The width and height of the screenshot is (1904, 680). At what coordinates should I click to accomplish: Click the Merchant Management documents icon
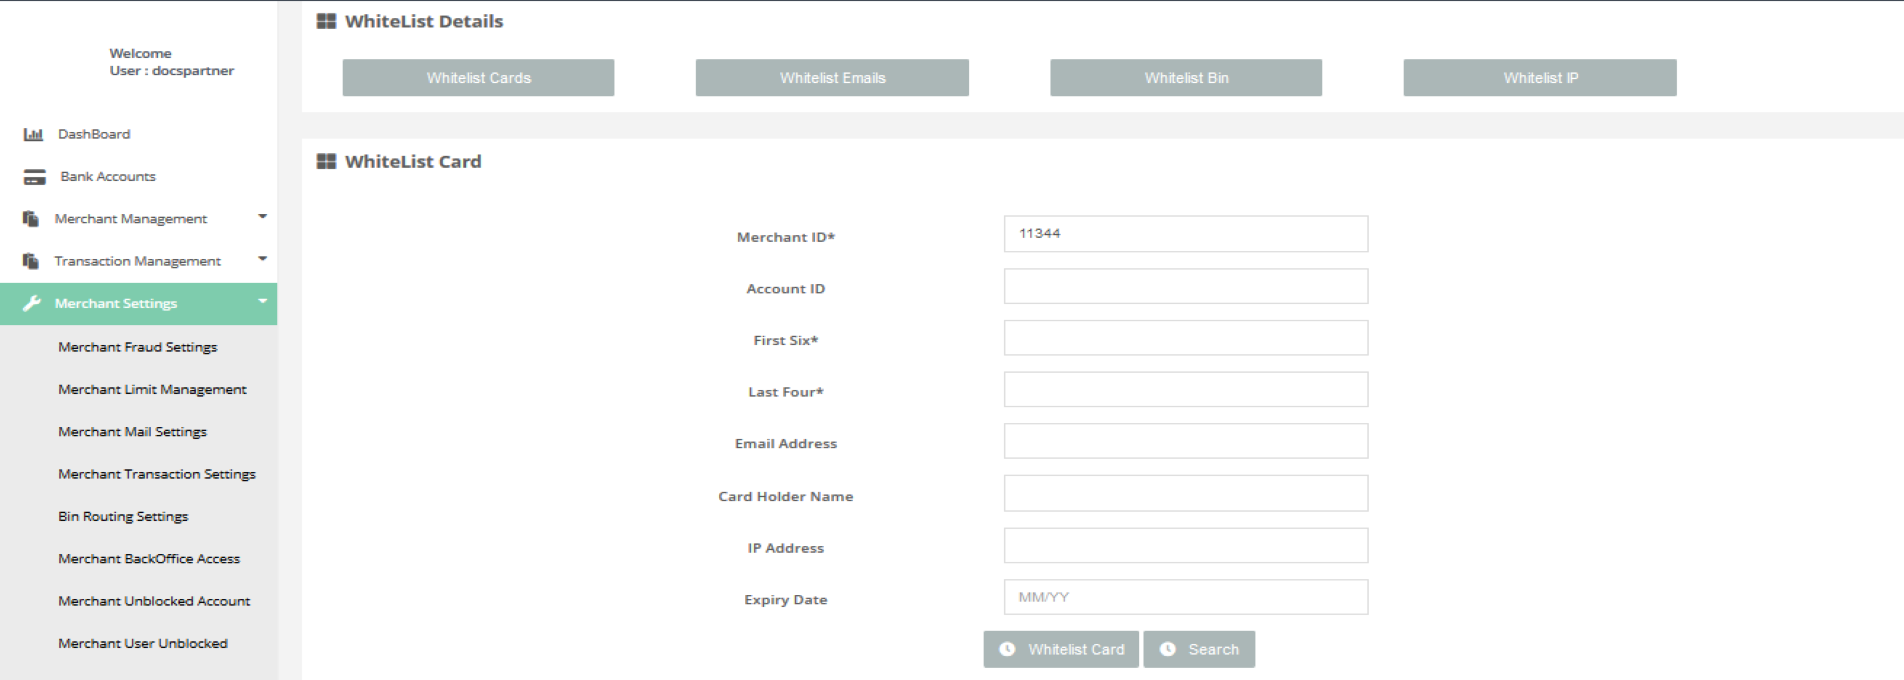31,219
